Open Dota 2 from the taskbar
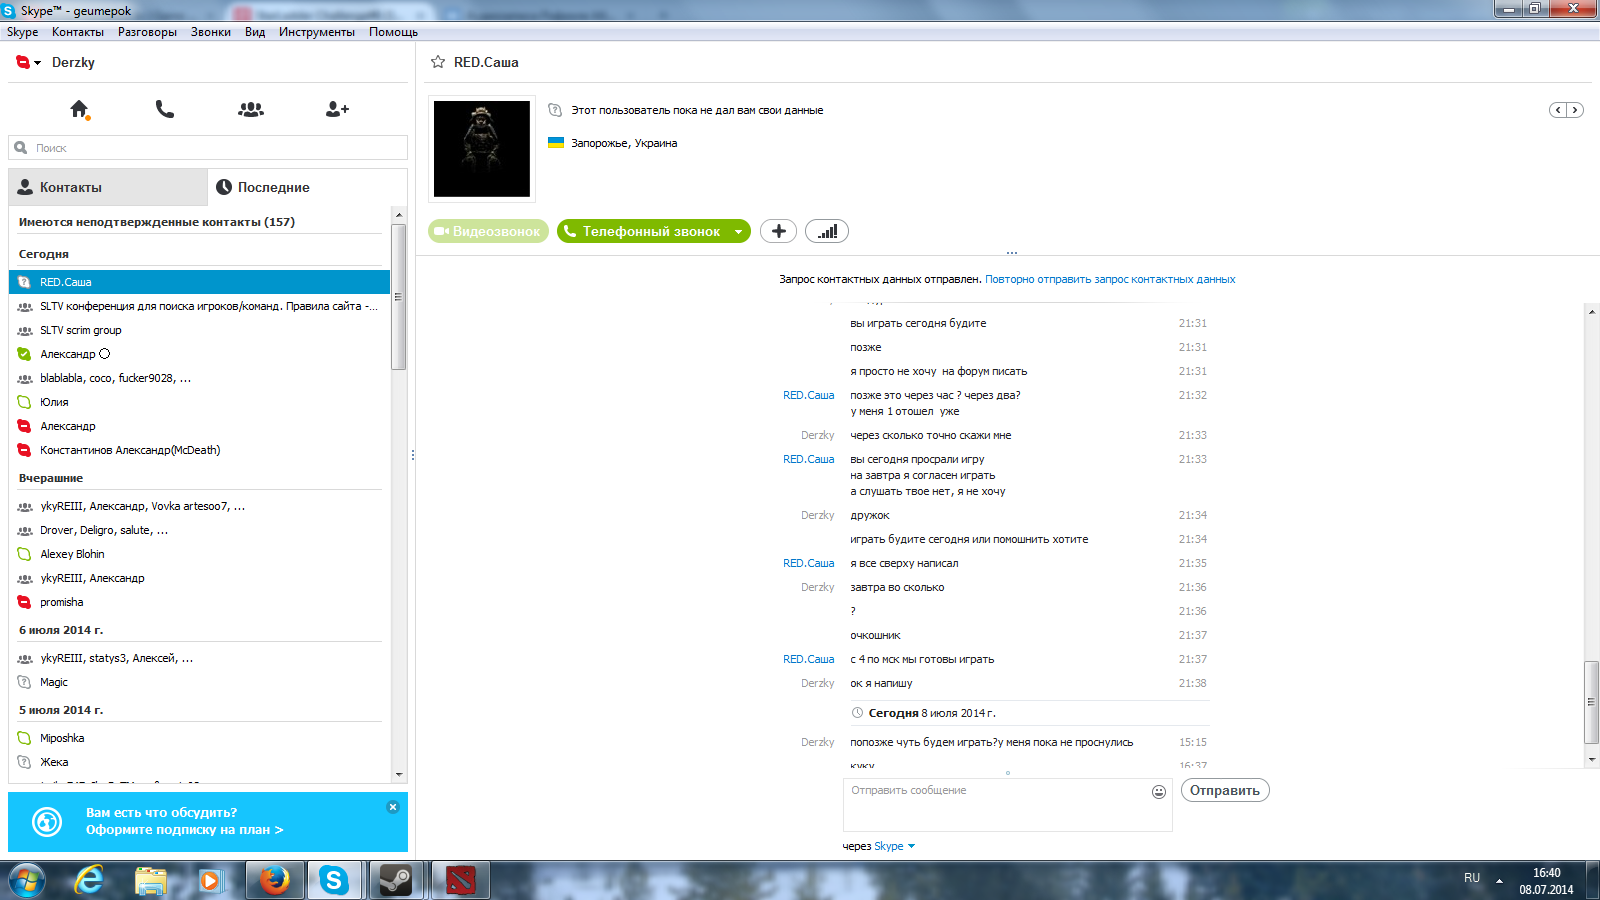 [x=461, y=880]
